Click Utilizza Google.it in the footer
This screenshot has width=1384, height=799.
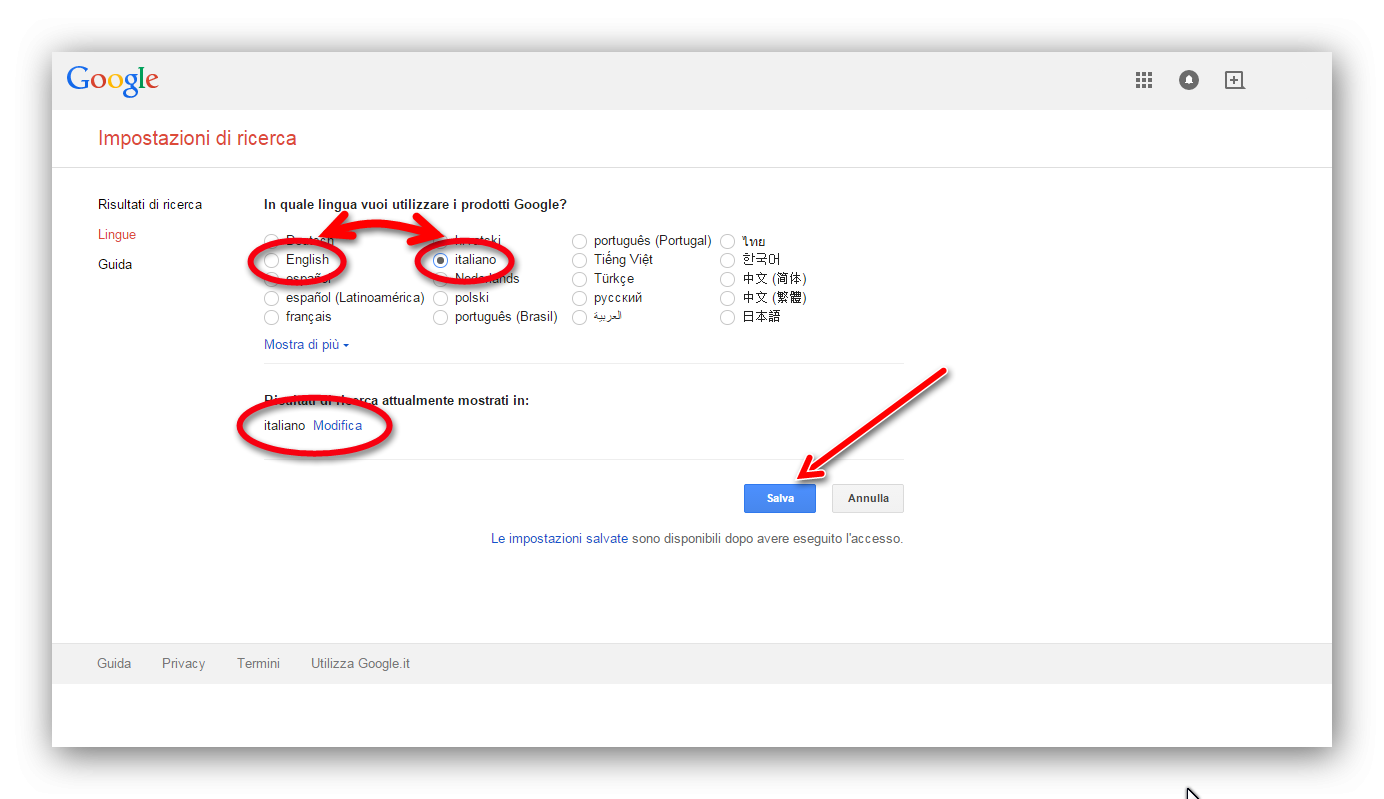[360, 664]
